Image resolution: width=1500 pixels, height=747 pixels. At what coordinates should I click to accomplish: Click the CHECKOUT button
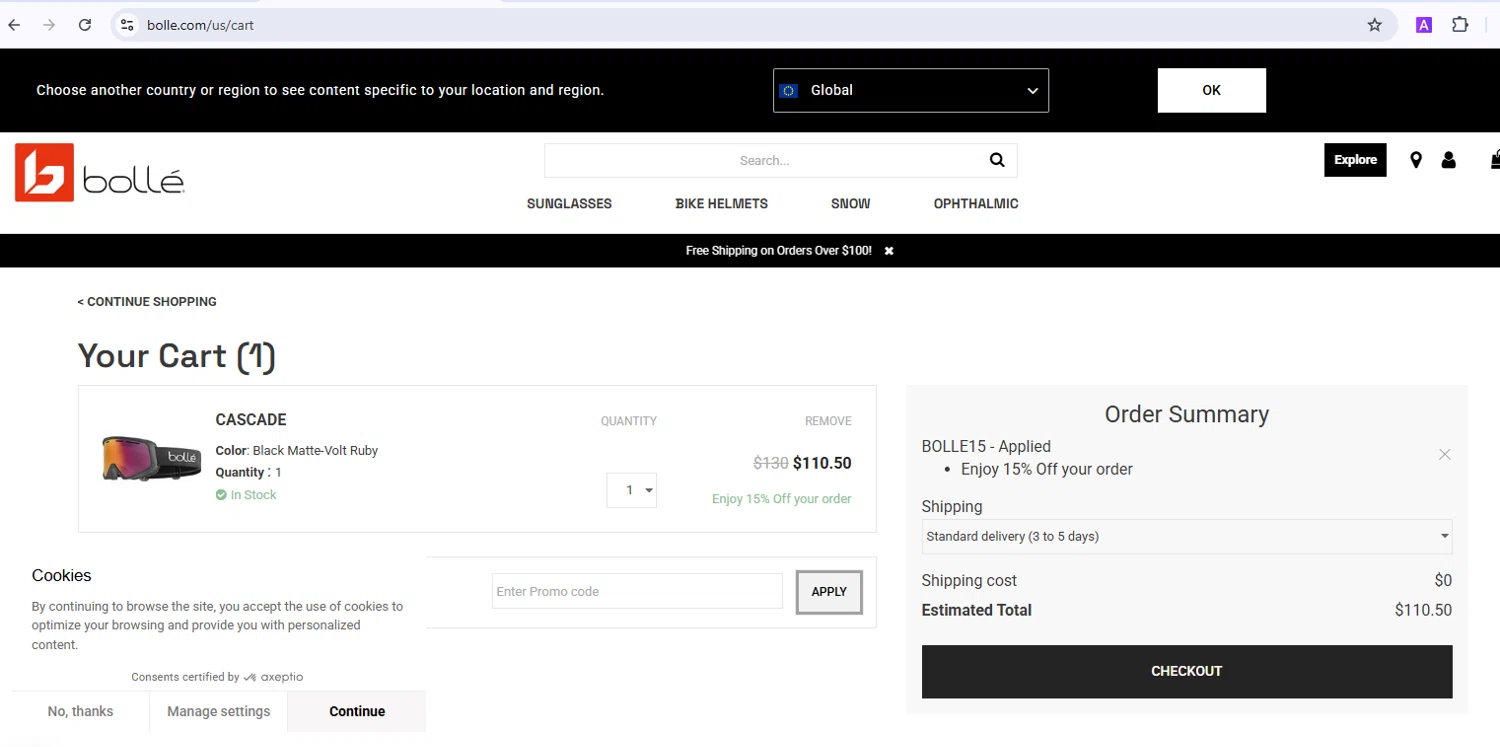click(1187, 671)
